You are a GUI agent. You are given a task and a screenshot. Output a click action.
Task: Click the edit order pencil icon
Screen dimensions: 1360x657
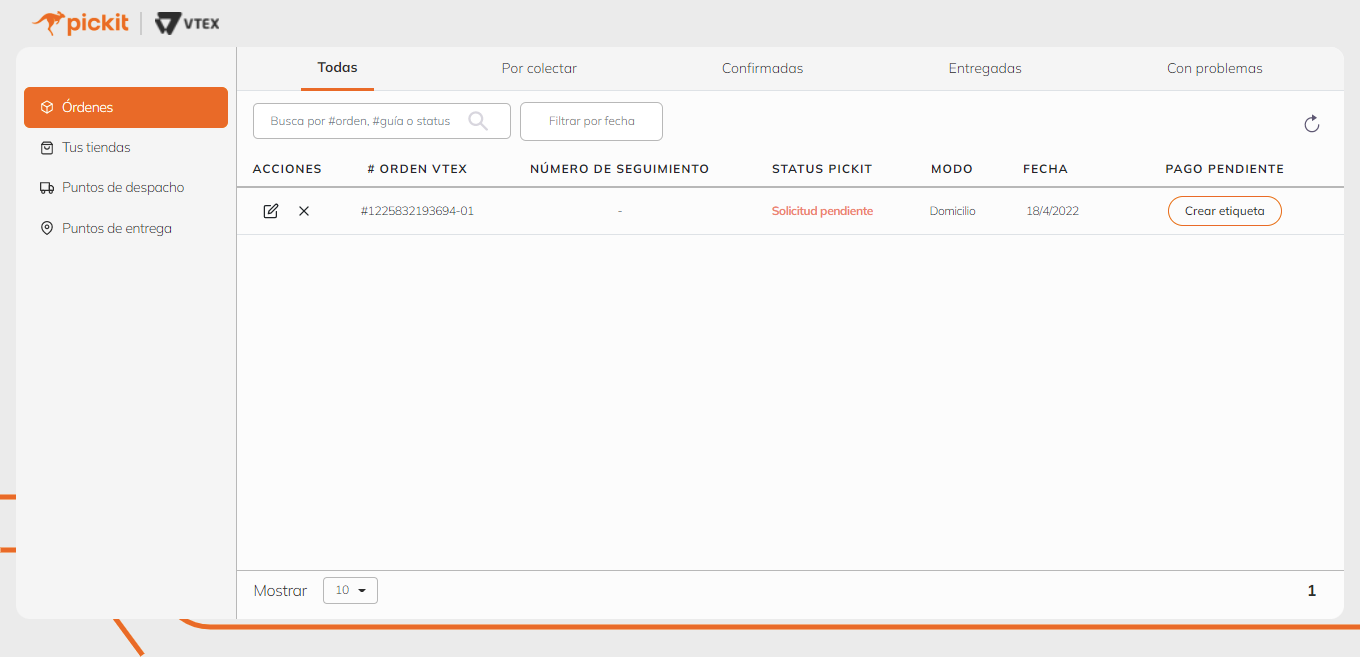tap(270, 211)
